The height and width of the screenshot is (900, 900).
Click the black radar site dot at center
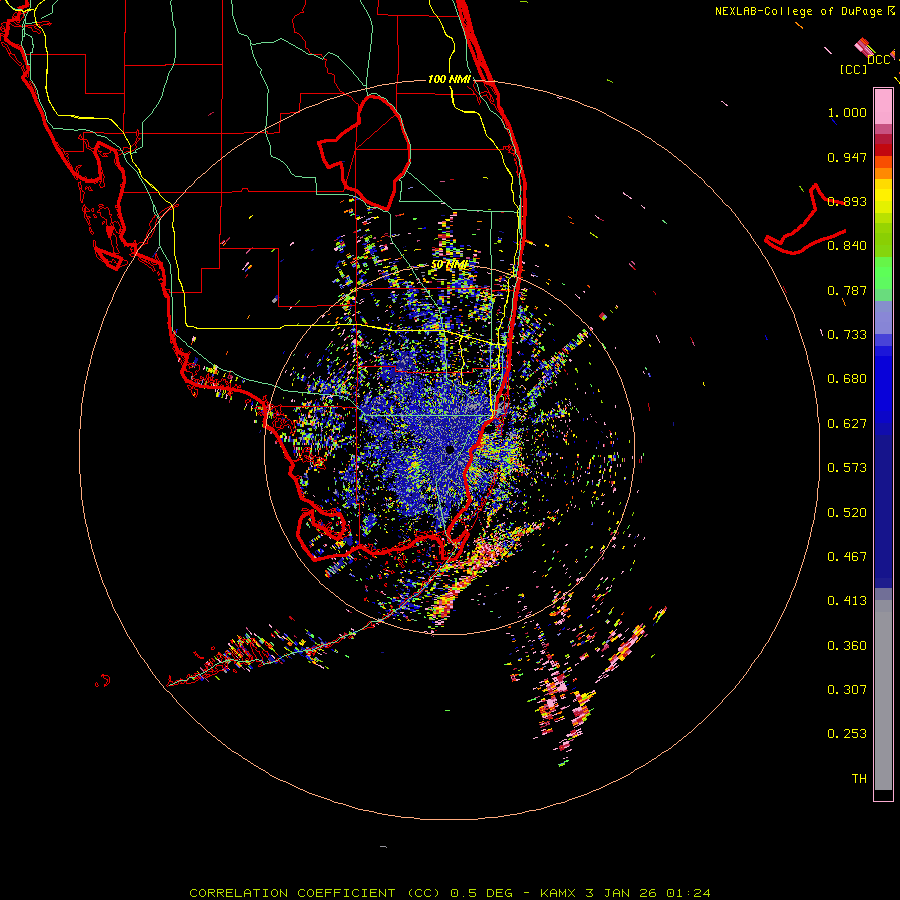[x=450, y=449]
